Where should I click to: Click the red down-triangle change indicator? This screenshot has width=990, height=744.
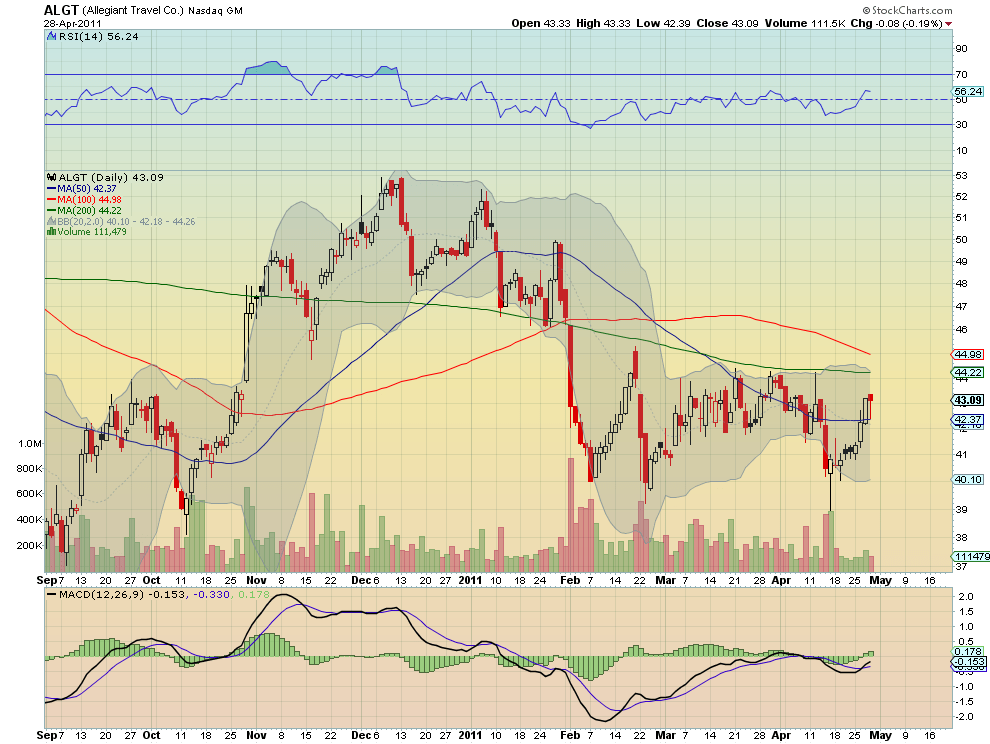pos(949,24)
